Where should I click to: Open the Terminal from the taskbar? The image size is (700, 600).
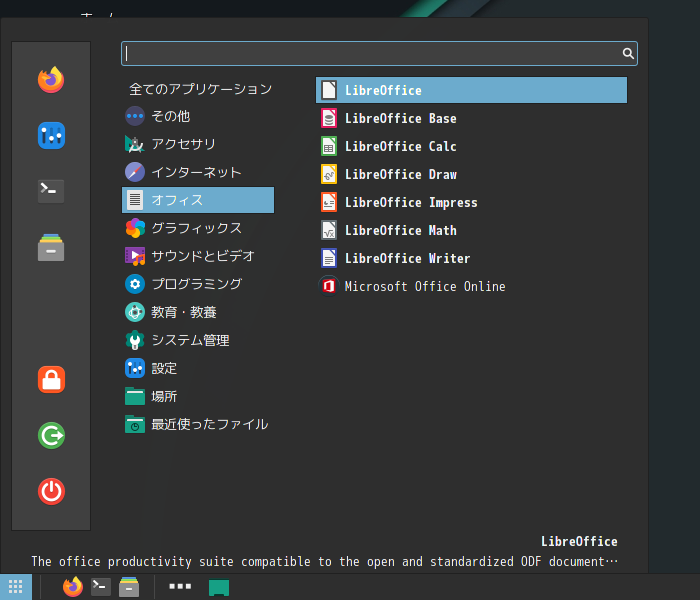coord(101,587)
